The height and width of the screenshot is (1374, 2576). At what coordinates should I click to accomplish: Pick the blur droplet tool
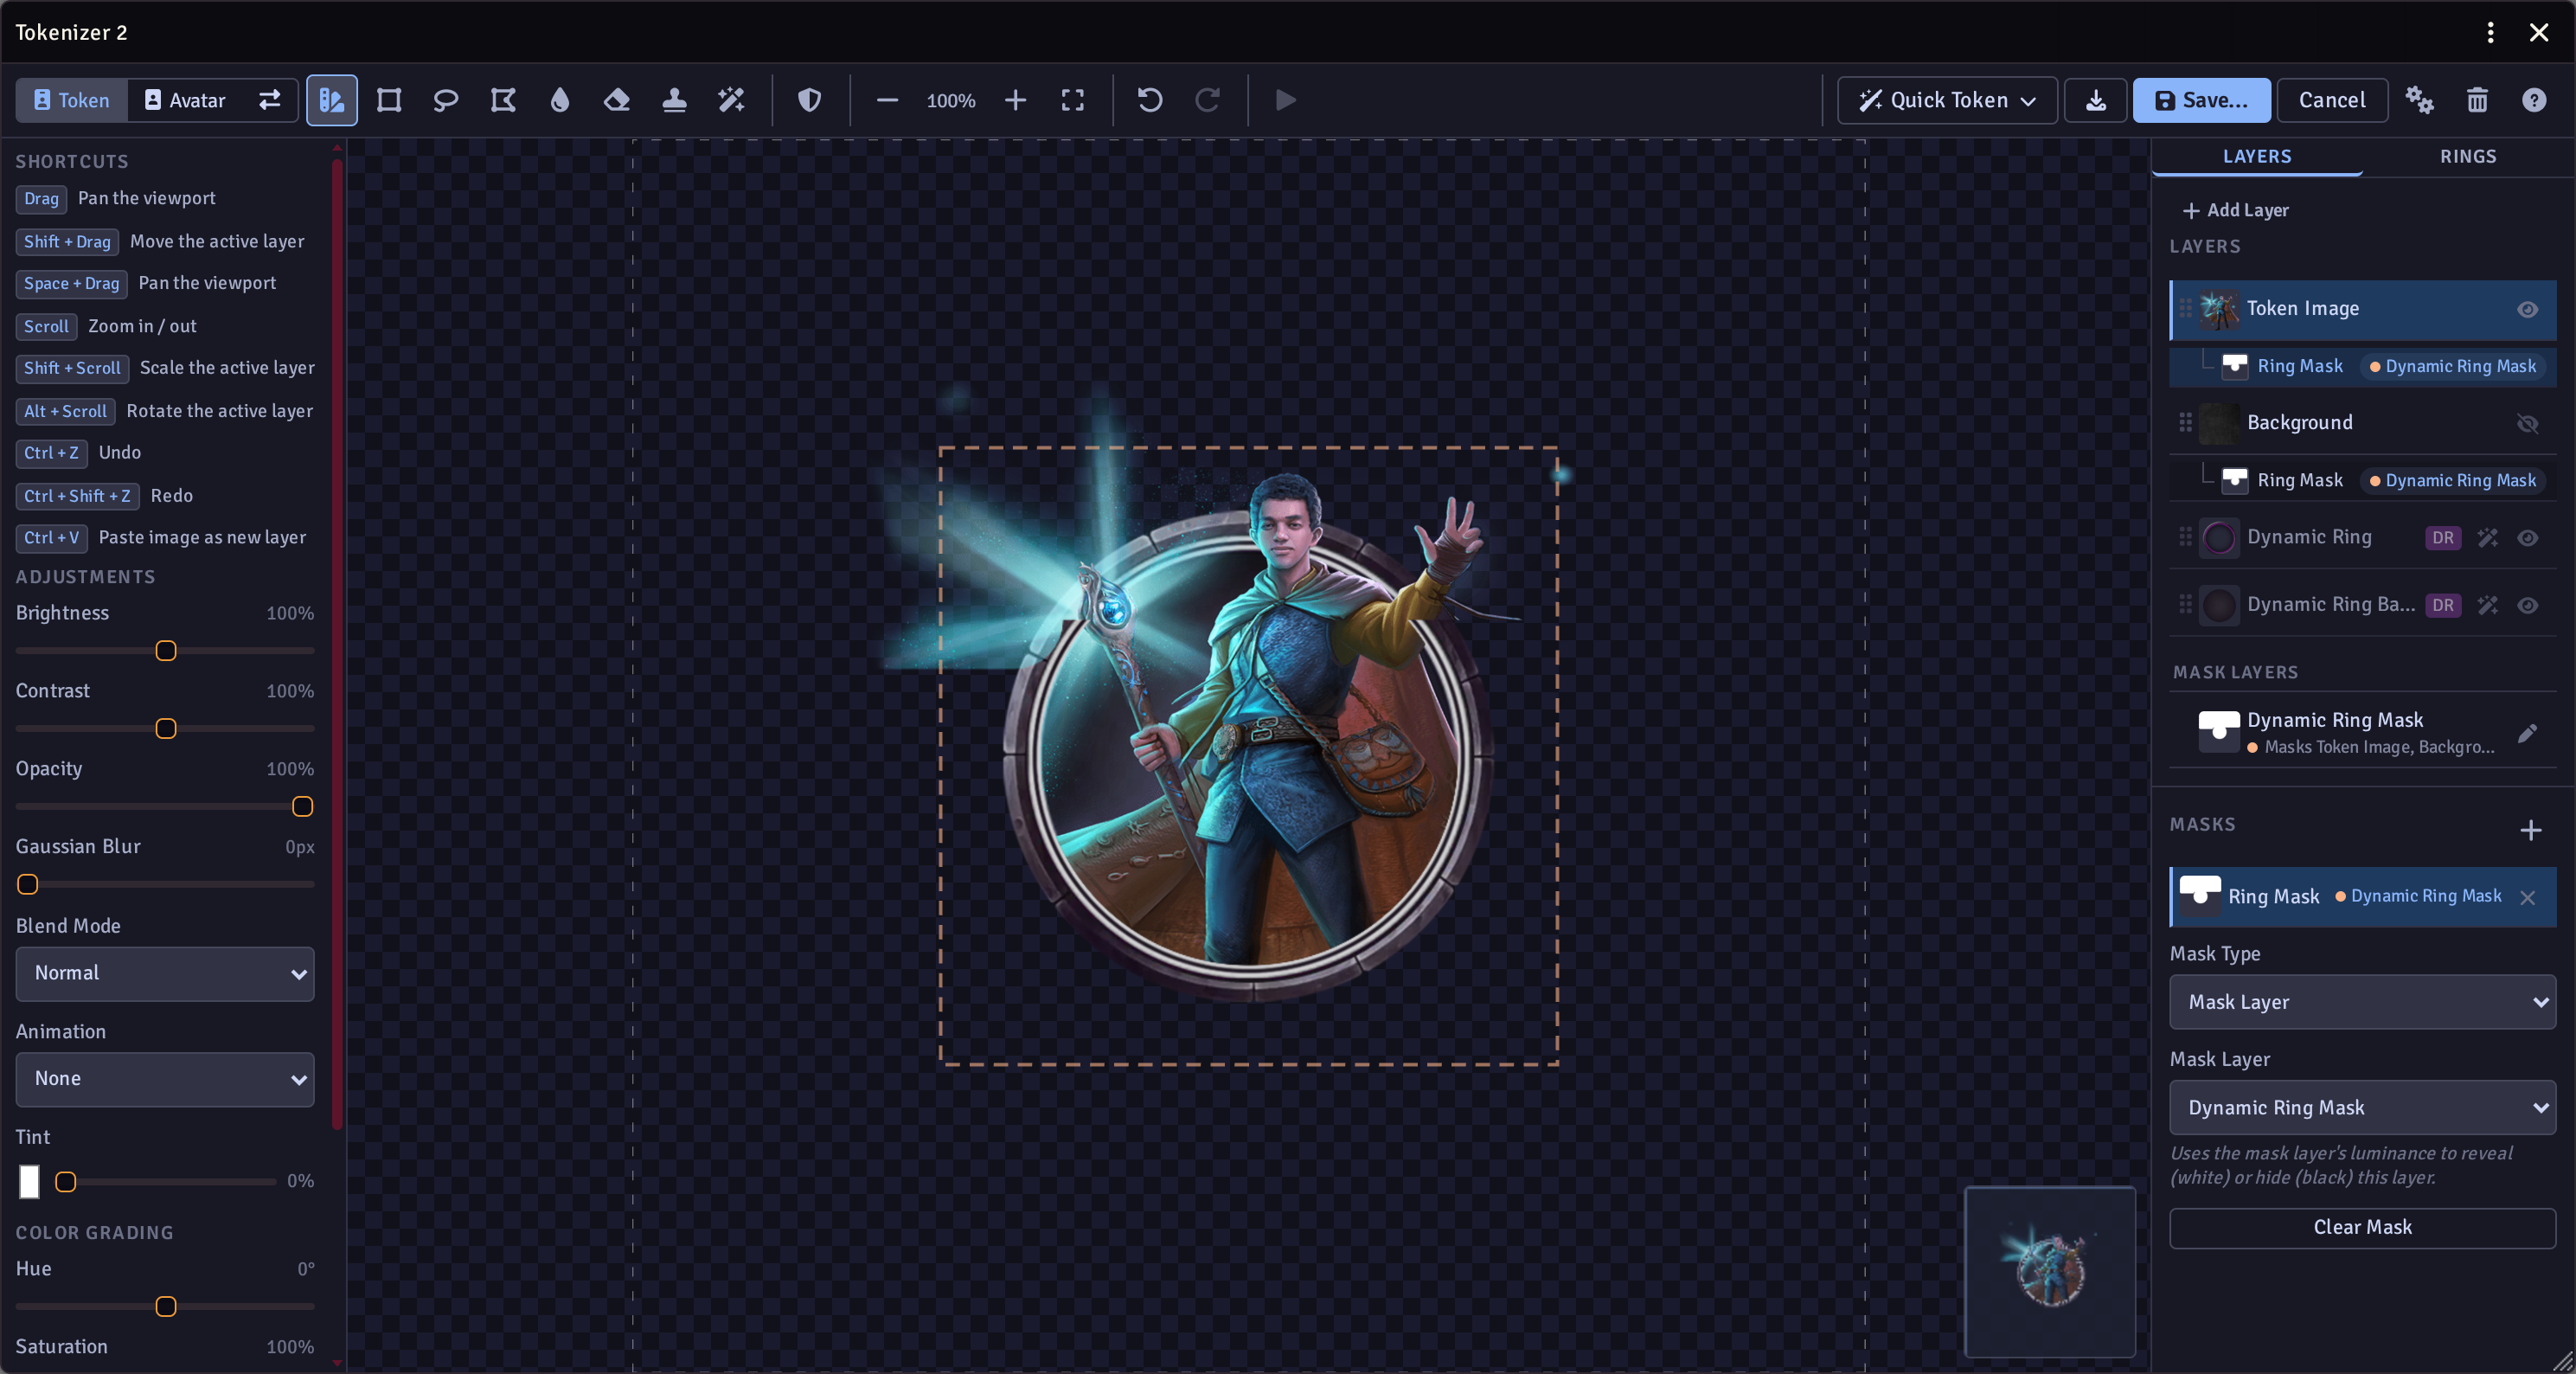[x=560, y=100]
